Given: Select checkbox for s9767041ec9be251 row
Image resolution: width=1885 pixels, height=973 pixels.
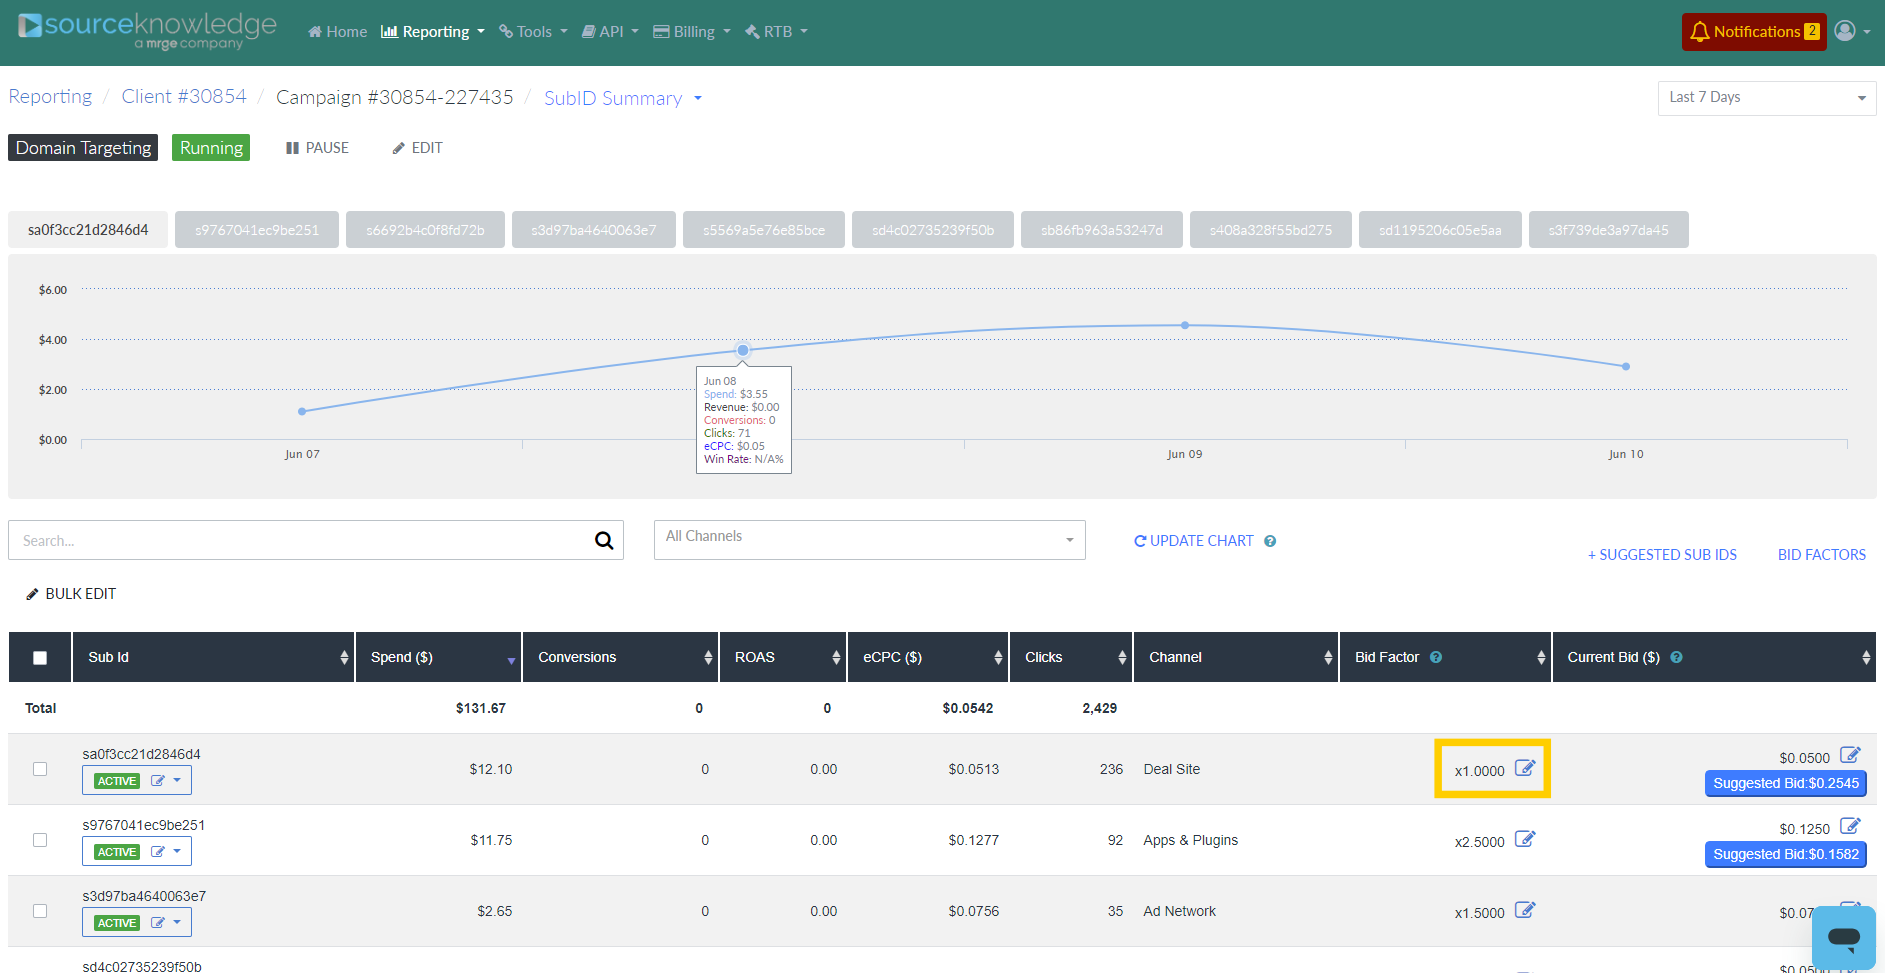Looking at the screenshot, I should coord(40,840).
